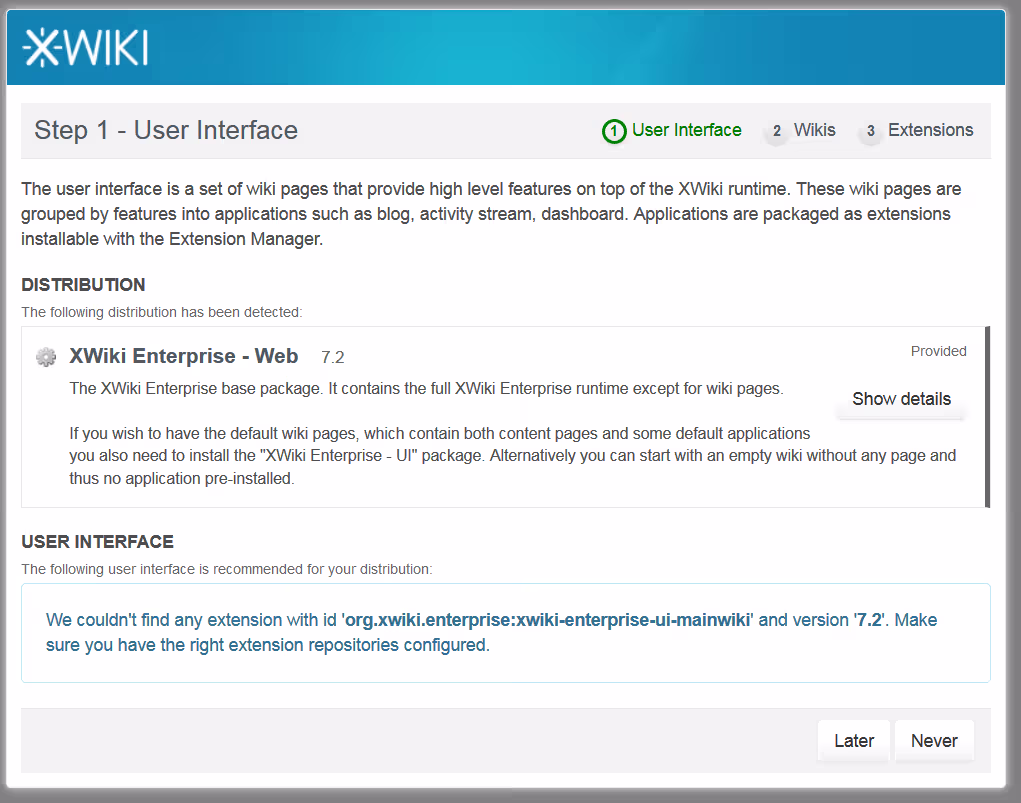This screenshot has width=1021, height=803.
Task: Click the step 3 number circle
Action: [870, 132]
